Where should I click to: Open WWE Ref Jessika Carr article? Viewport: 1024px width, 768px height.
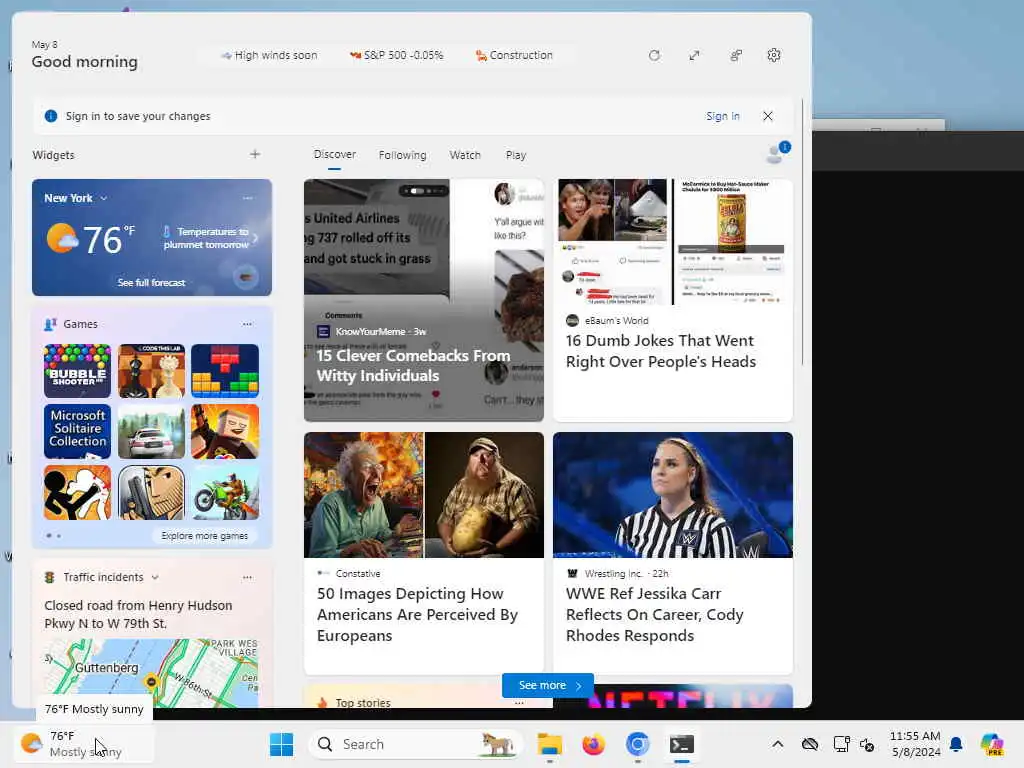pyautogui.click(x=673, y=553)
